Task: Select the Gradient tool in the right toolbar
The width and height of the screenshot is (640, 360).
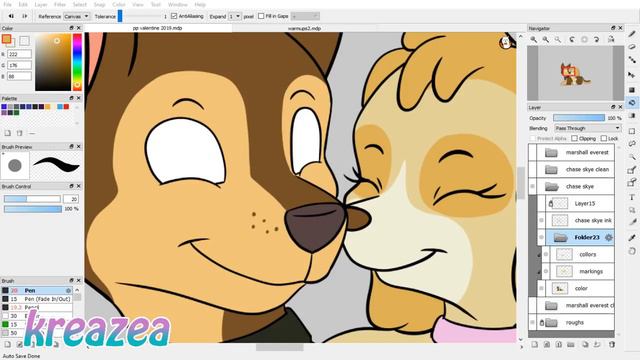Action: click(632, 116)
